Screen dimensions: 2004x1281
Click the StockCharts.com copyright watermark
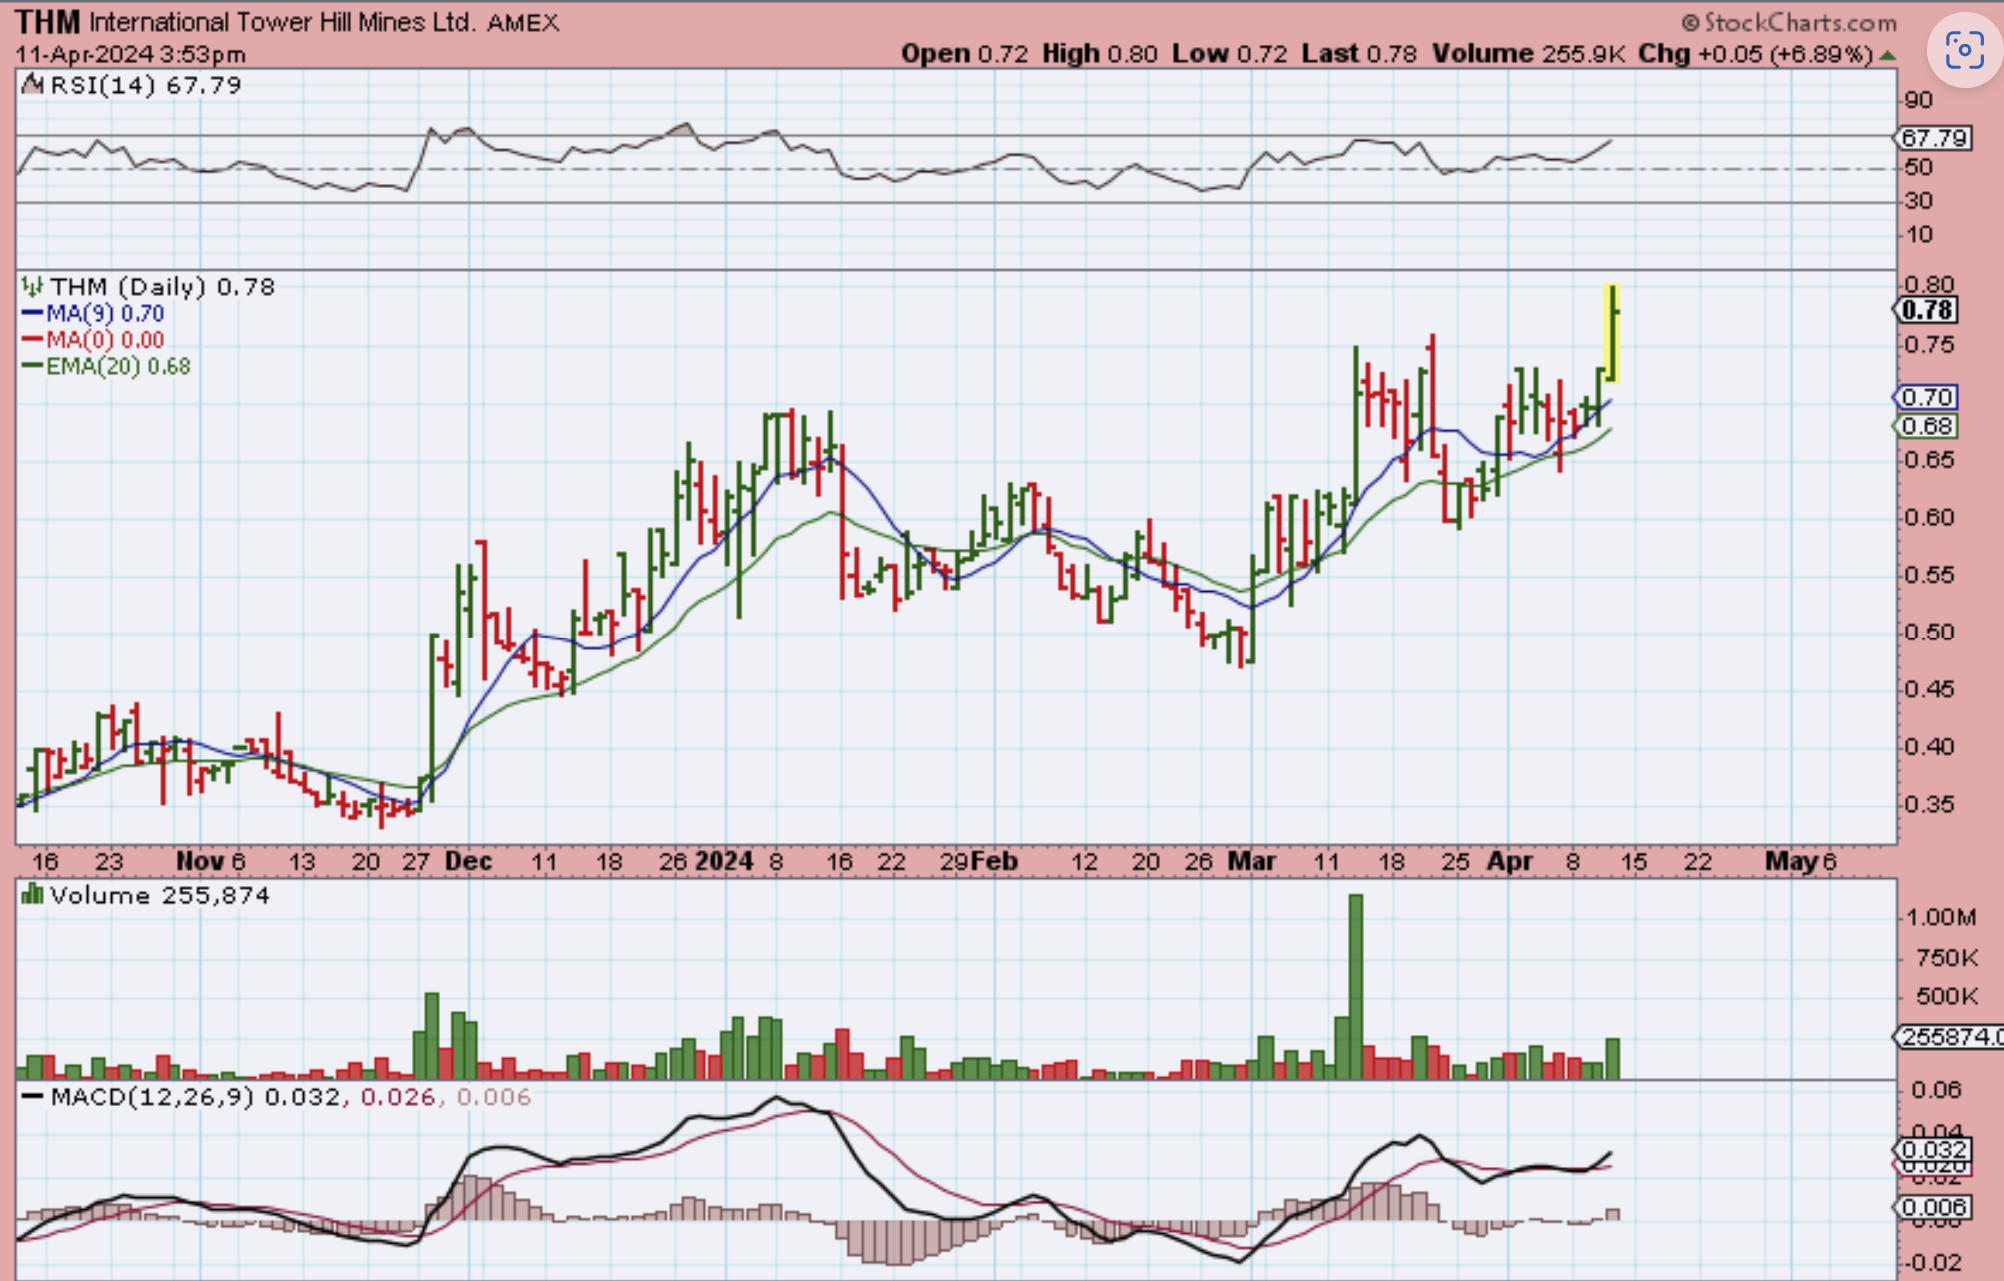[1788, 22]
